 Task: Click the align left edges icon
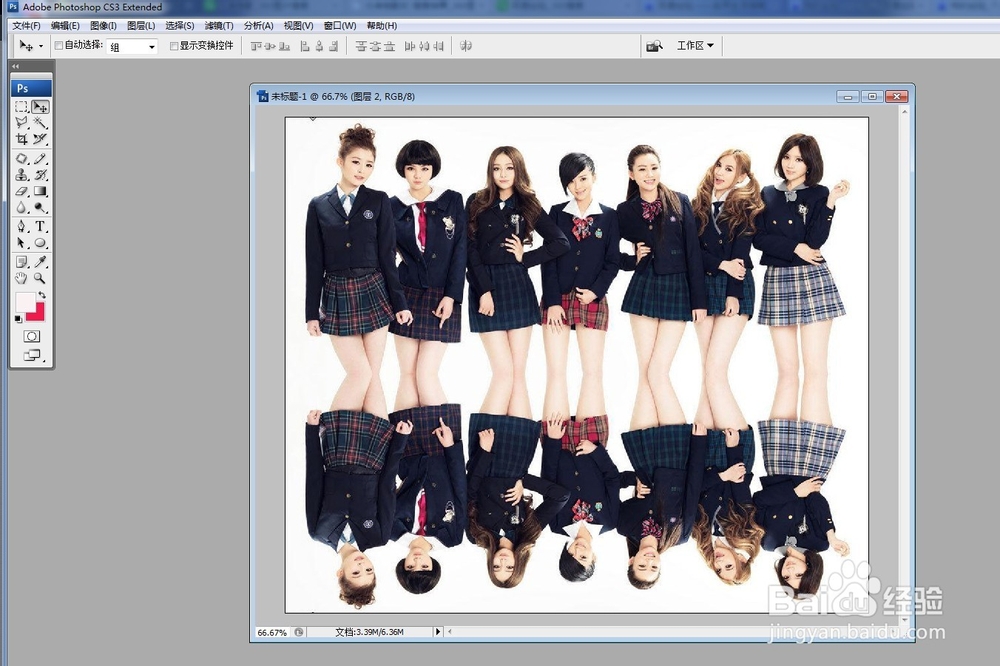(305, 46)
